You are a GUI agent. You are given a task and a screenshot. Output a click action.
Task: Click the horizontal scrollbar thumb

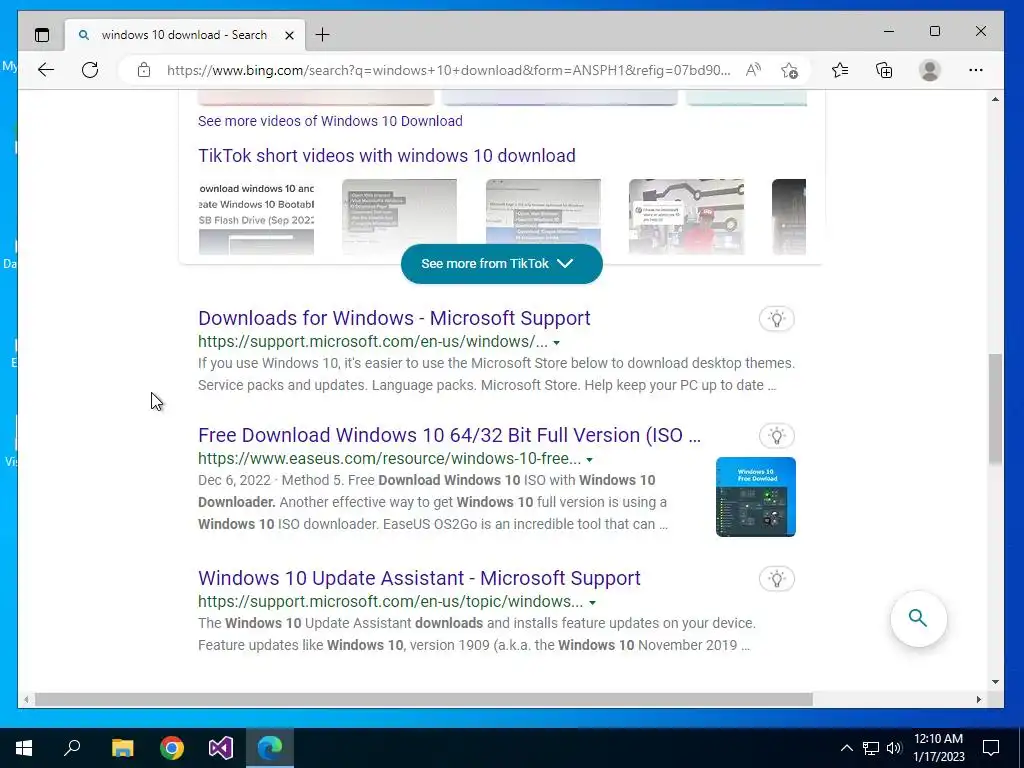(x=423, y=699)
